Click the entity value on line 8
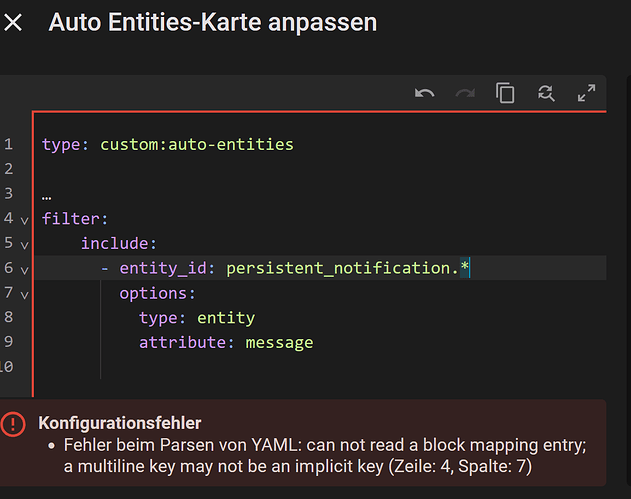631x499 pixels. [226, 318]
